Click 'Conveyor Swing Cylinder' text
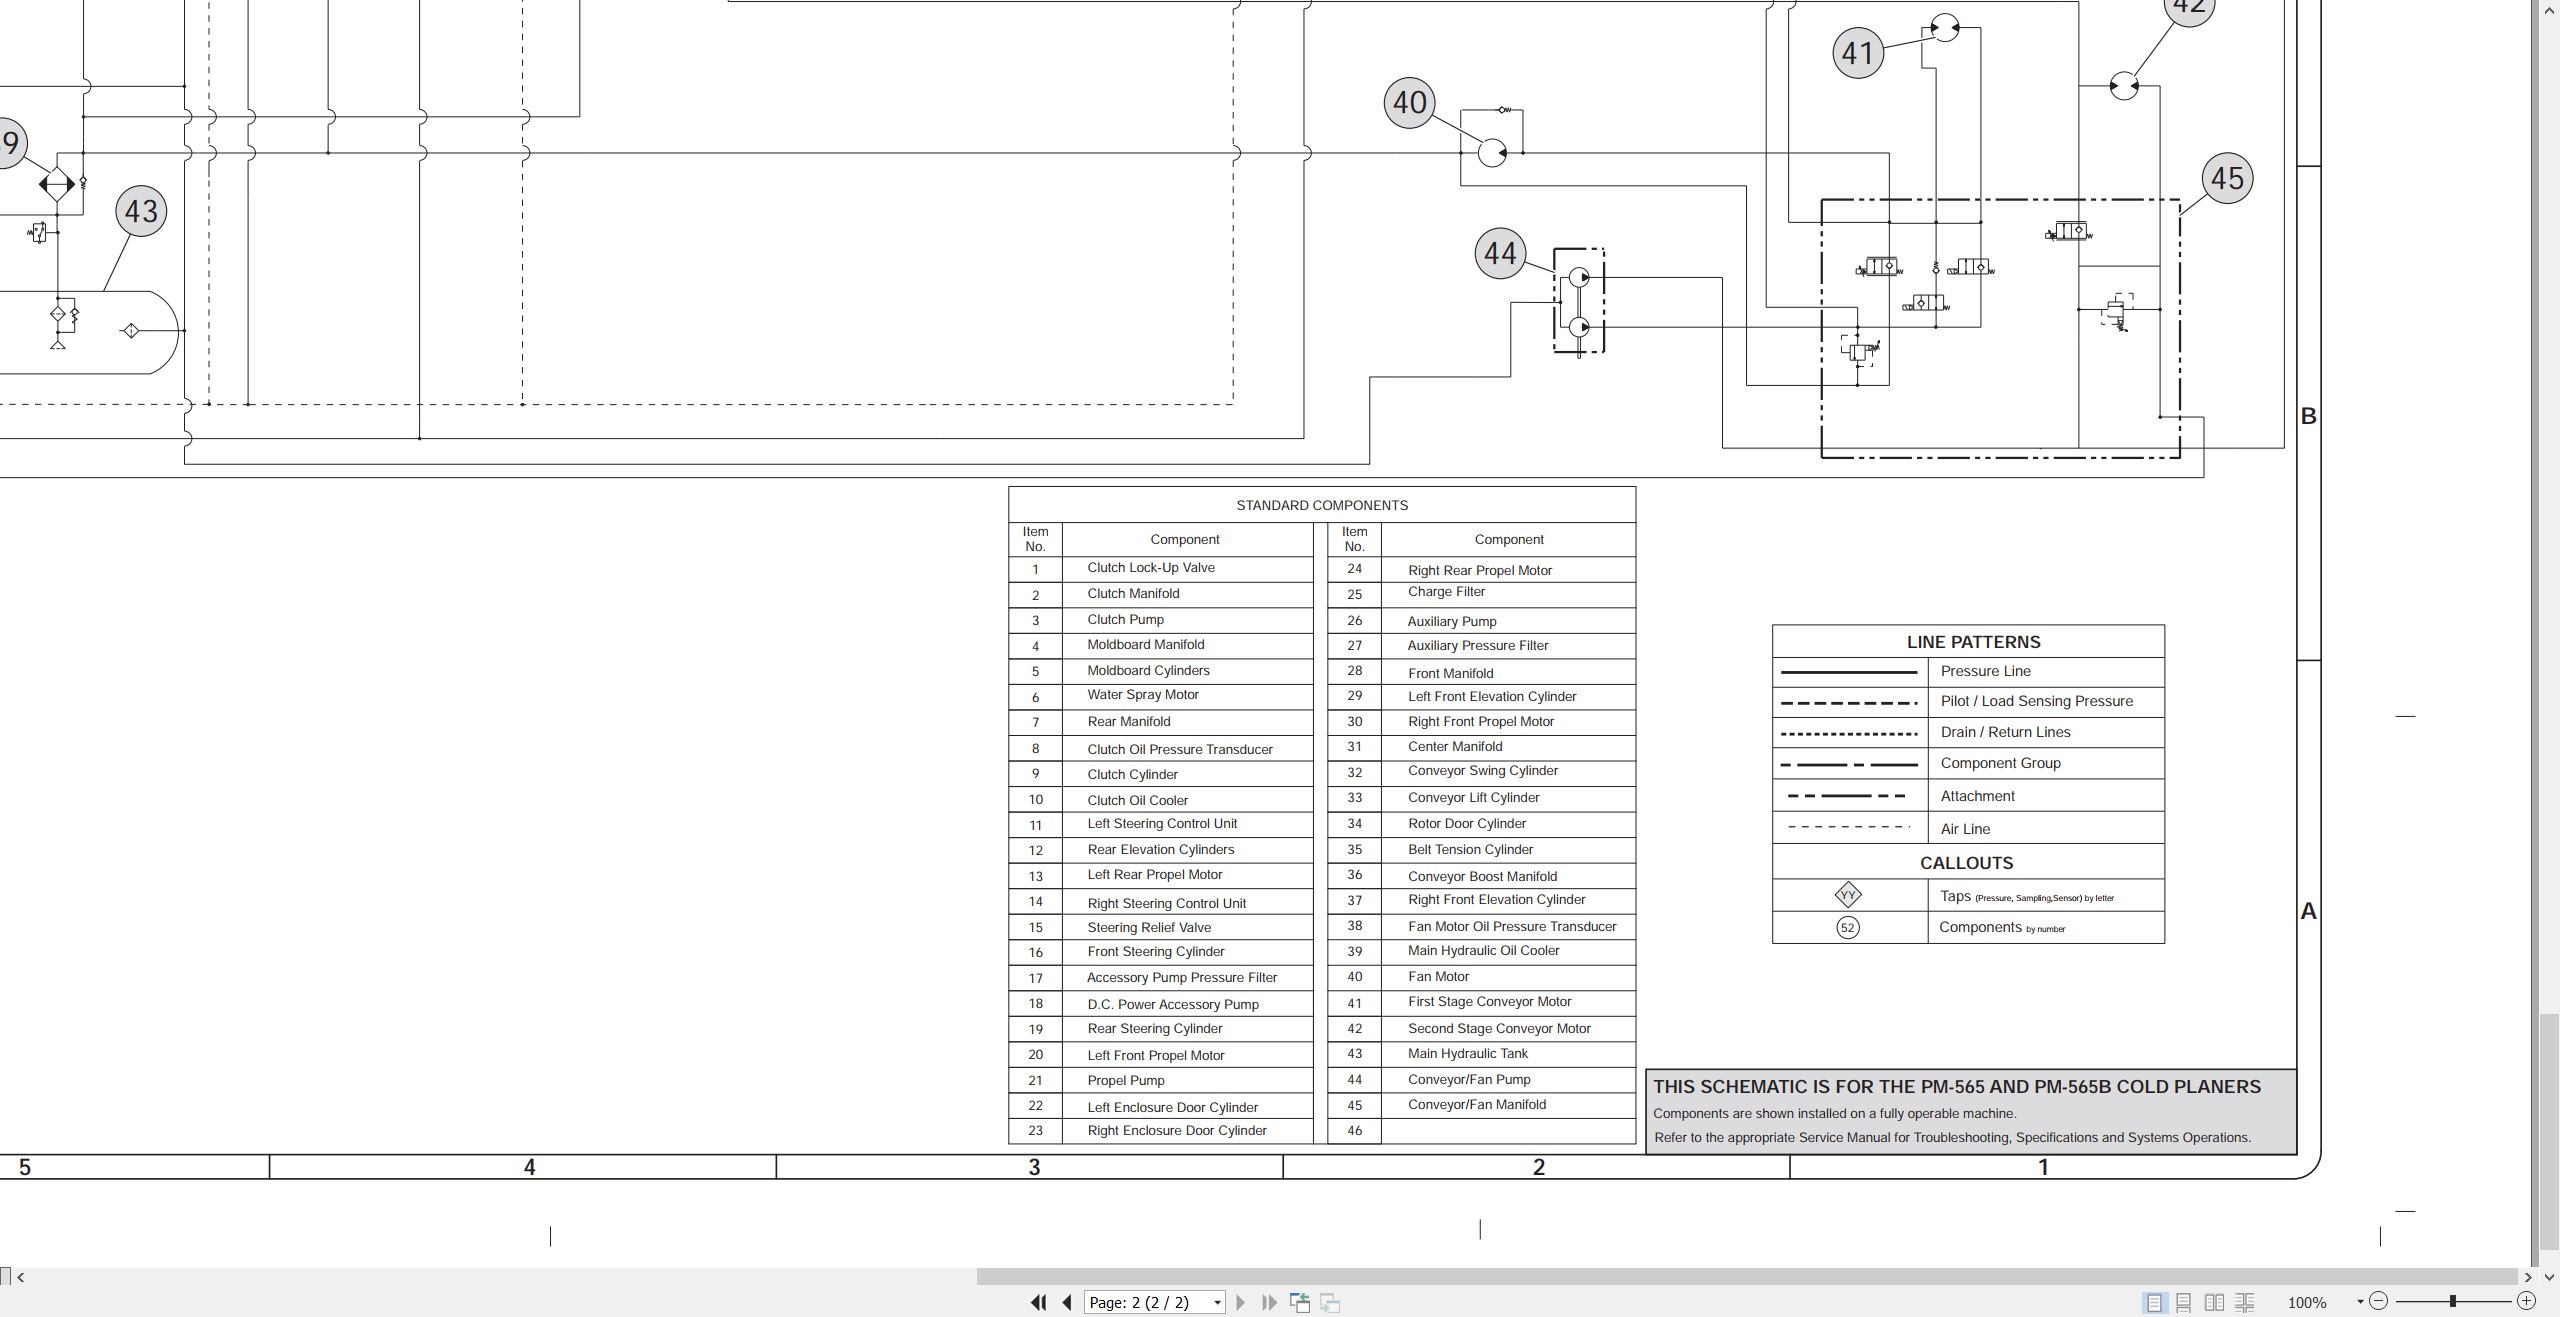The width and height of the screenshot is (2560, 1317). 1483,770
